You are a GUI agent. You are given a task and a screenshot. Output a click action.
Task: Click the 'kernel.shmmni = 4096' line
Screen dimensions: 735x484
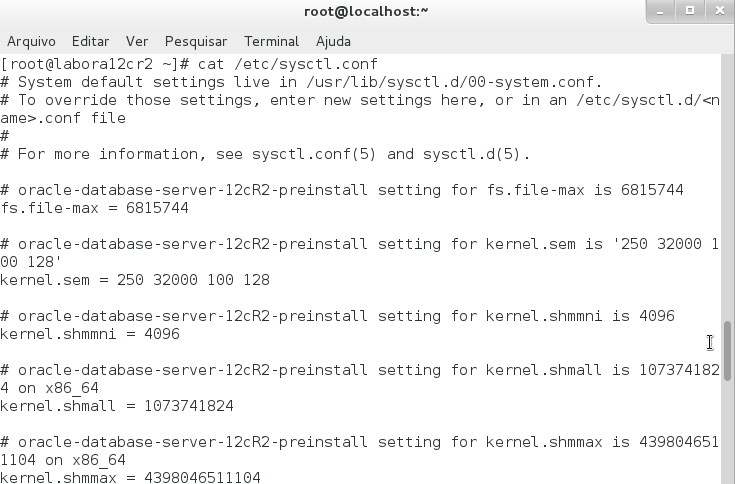tap(90, 334)
